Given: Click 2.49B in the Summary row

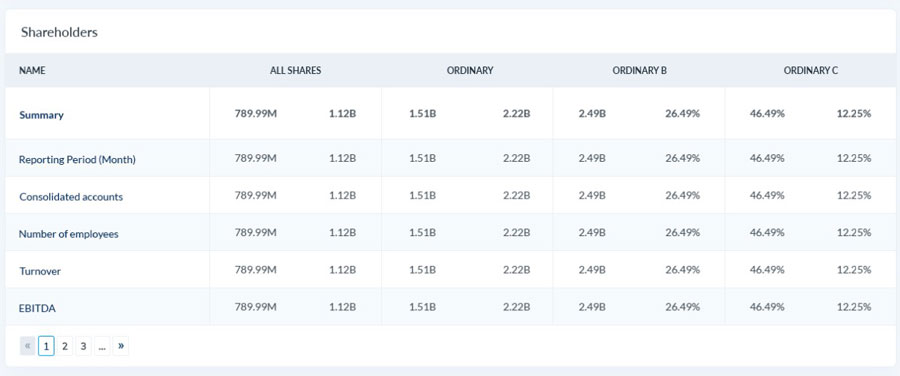Looking at the screenshot, I should (x=592, y=114).
